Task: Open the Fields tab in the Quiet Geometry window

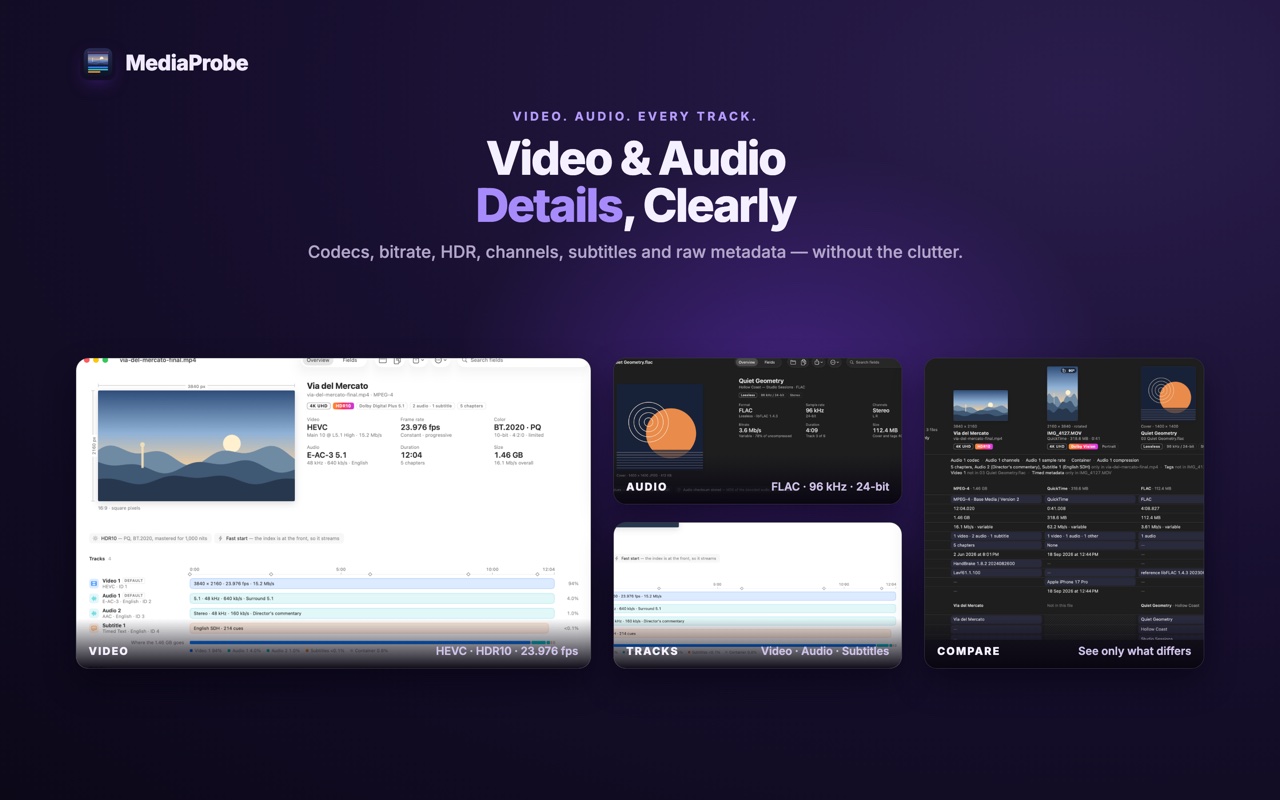Action: click(769, 362)
